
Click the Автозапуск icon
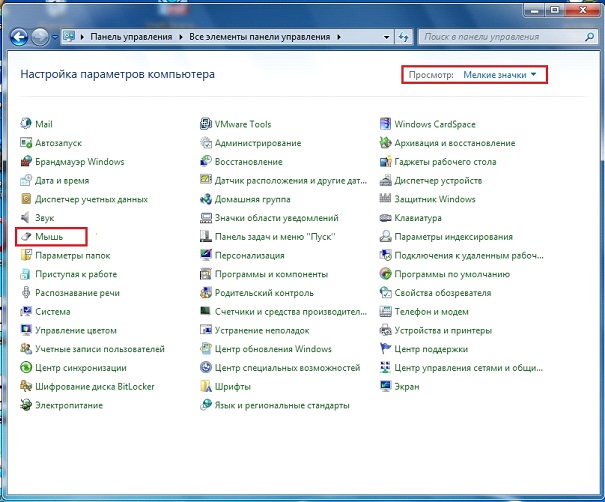pos(26,143)
